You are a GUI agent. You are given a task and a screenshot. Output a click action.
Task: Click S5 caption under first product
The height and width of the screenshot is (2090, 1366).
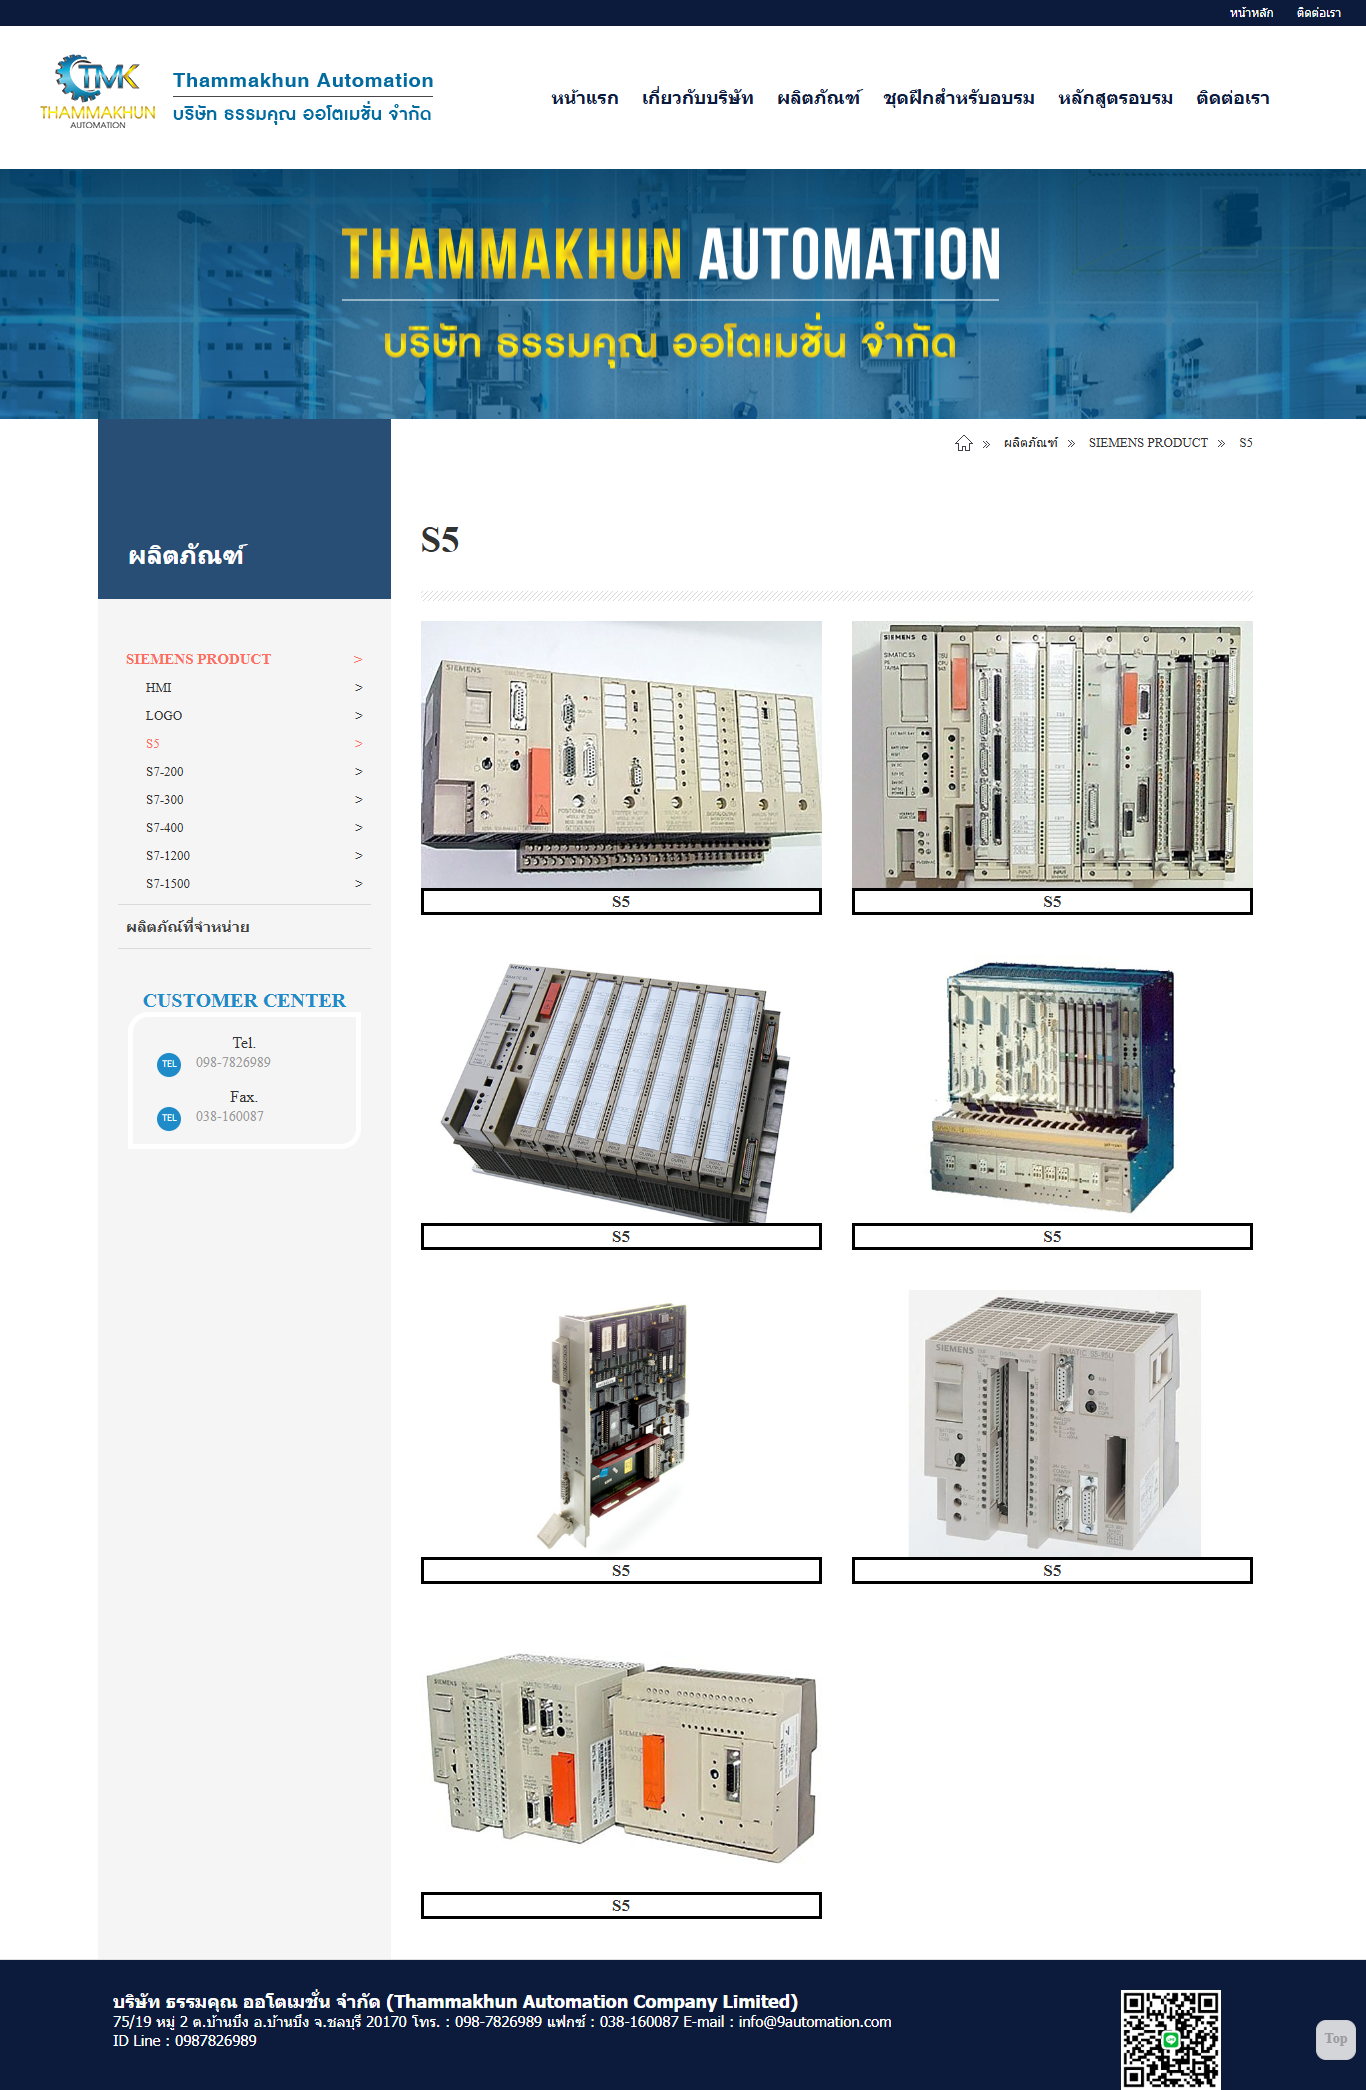[x=621, y=902]
